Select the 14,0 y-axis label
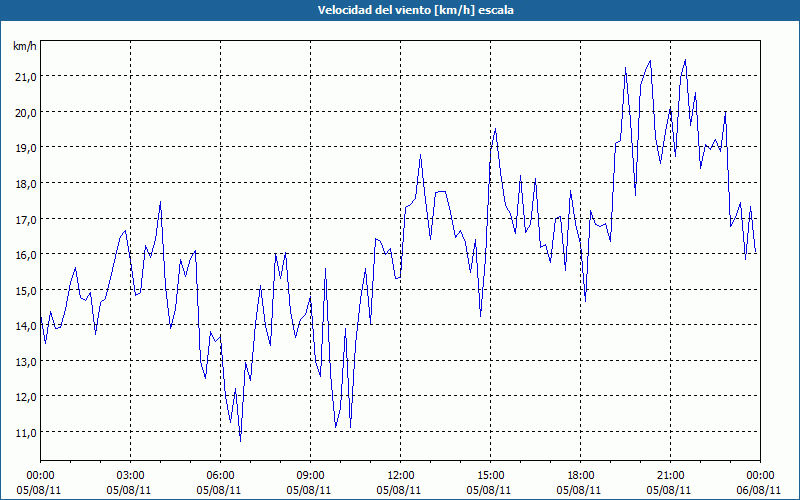Viewport: 800px width, 500px height. coord(26,326)
